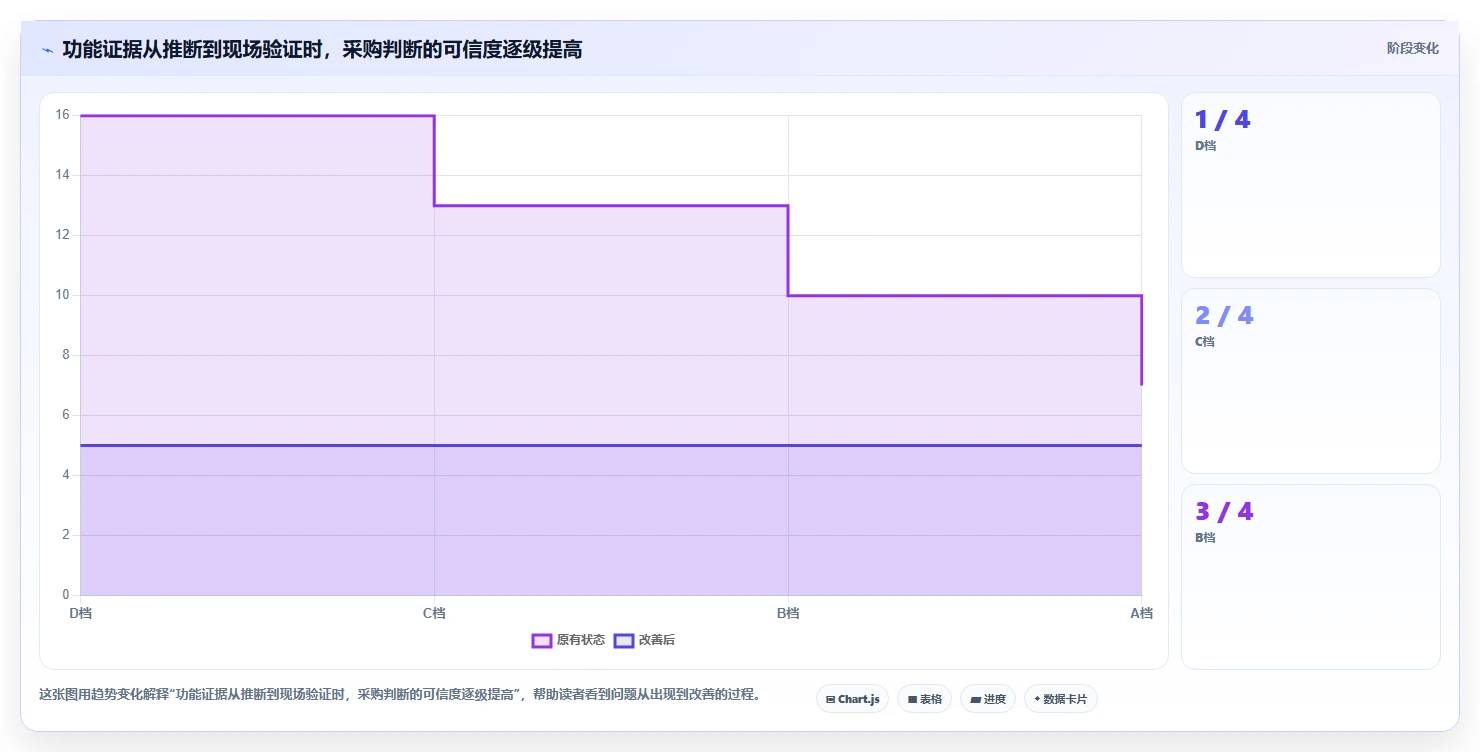This screenshot has width=1480, height=752.
Task: Click the chart description text below
Action: point(400,694)
